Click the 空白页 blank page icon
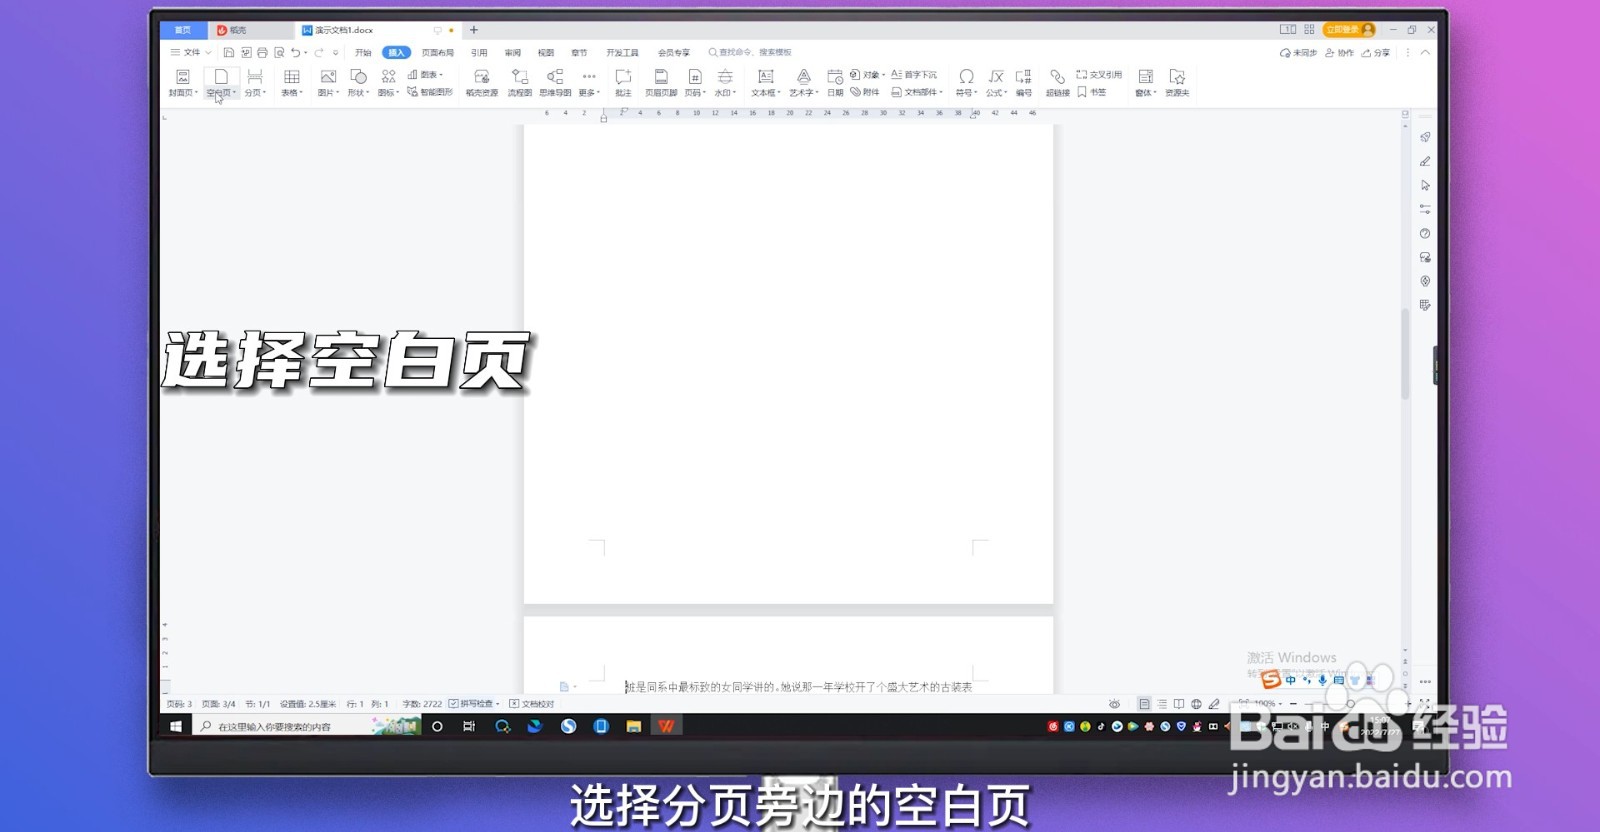The image size is (1600, 832). pyautogui.click(x=221, y=77)
